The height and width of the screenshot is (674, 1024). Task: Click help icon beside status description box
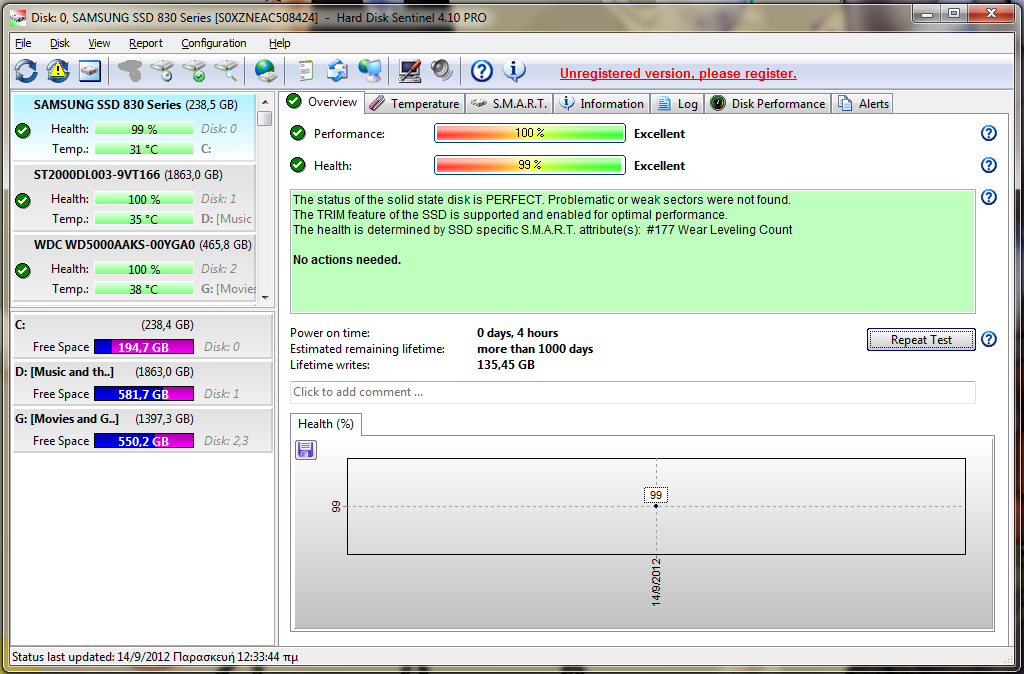989,197
